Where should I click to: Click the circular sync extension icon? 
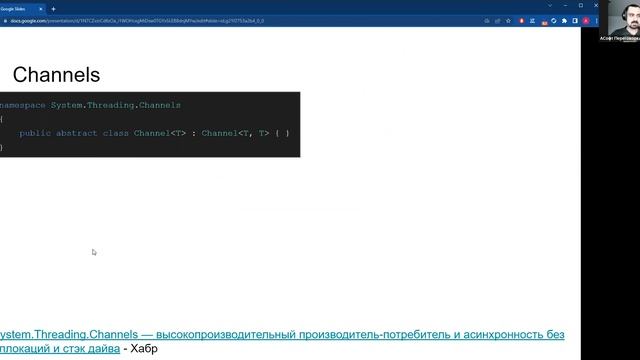tap(553, 21)
